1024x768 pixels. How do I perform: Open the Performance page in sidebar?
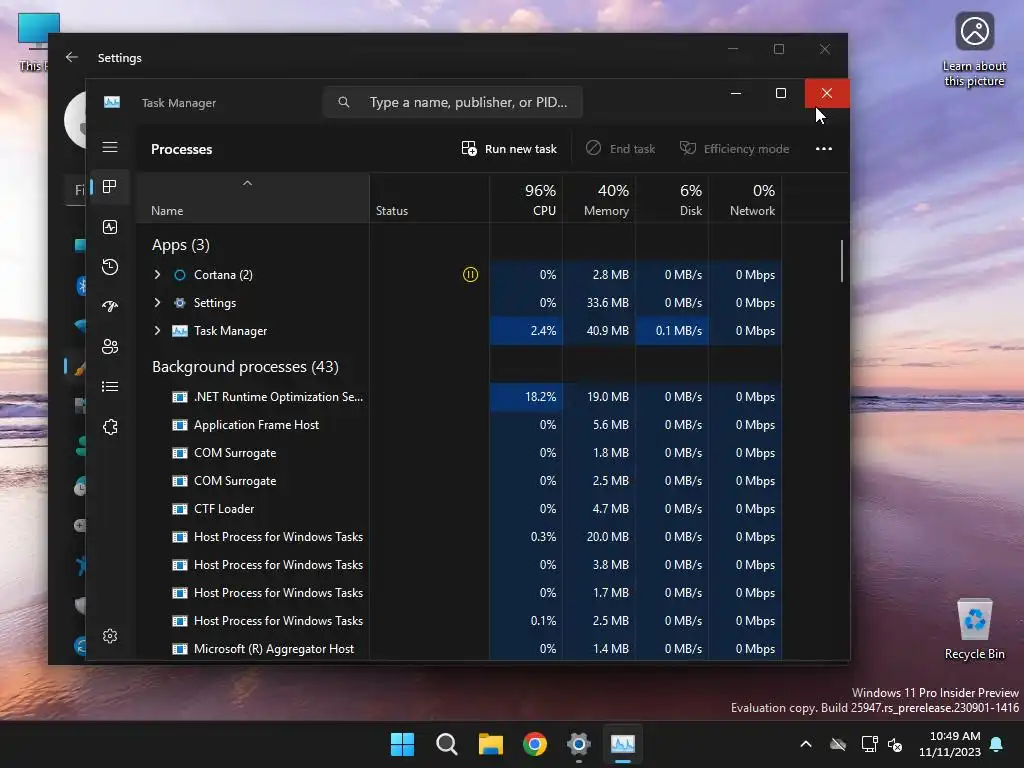pos(110,227)
